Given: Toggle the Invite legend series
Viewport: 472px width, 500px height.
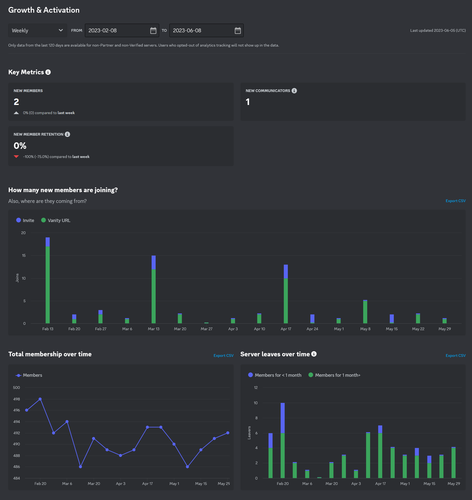Looking at the screenshot, I should 25,220.
